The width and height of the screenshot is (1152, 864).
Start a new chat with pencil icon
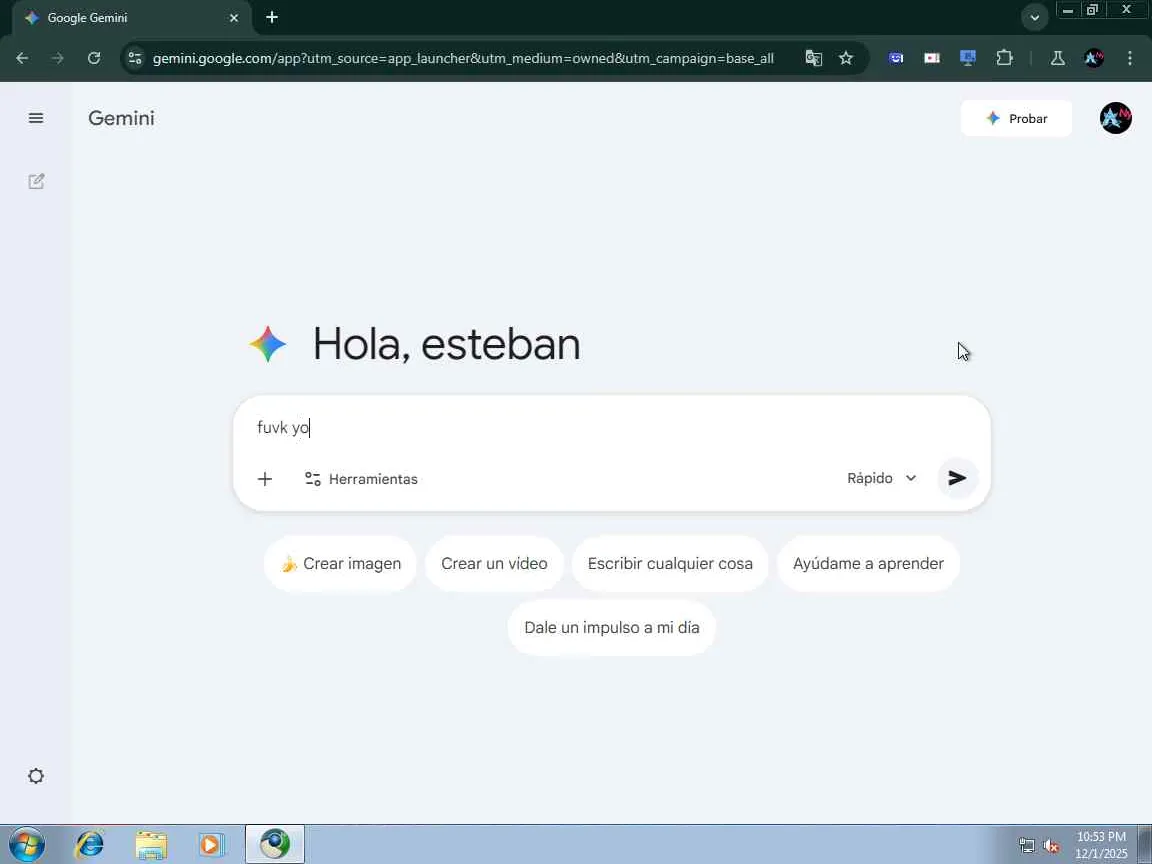click(x=36, y=181)
